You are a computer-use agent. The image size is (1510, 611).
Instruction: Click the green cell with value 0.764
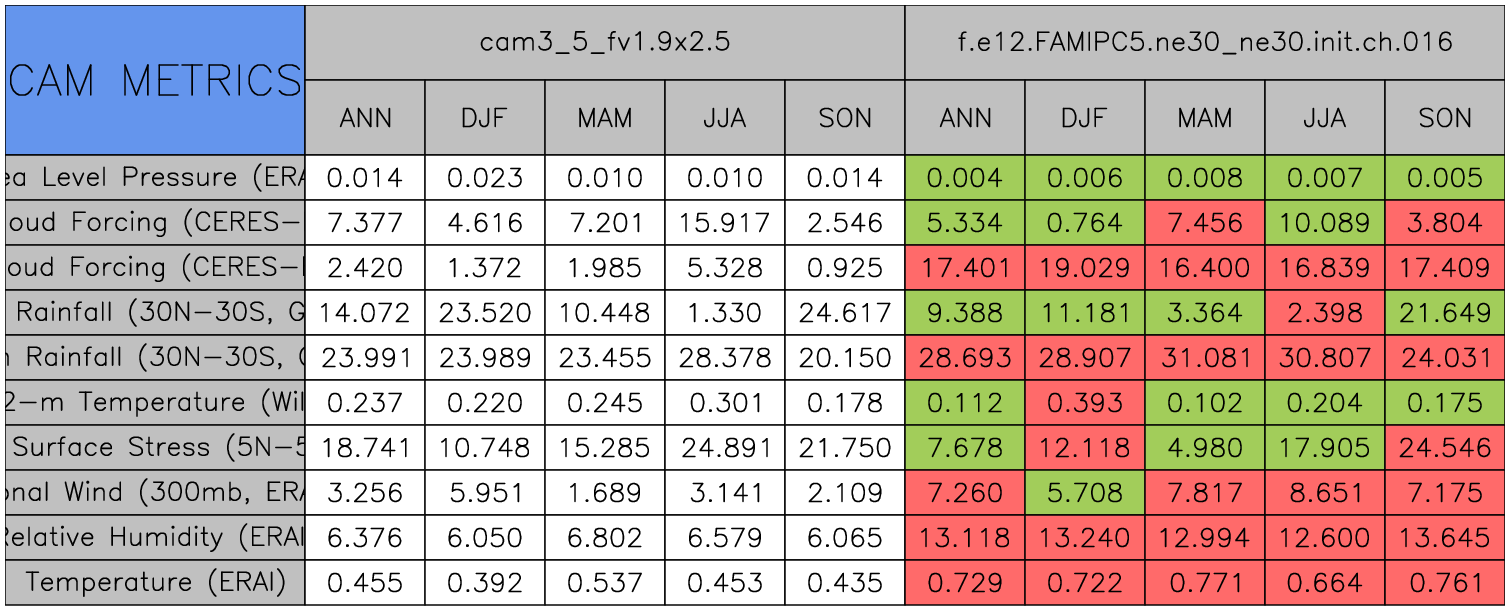pyautogui.click(x=1085, y=223)
